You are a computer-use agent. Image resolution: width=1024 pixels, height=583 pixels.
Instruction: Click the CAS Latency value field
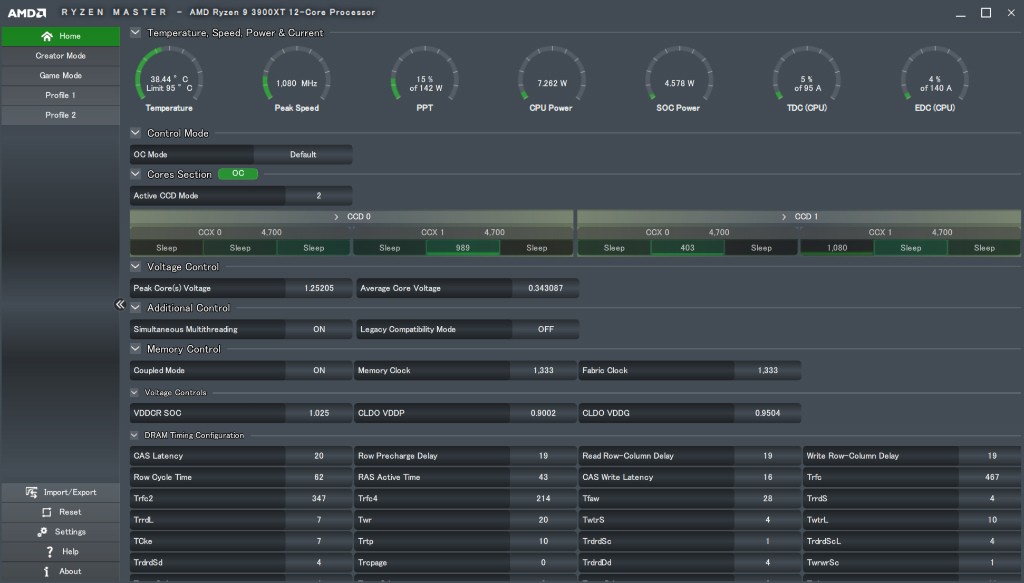[x=318, y=456]
